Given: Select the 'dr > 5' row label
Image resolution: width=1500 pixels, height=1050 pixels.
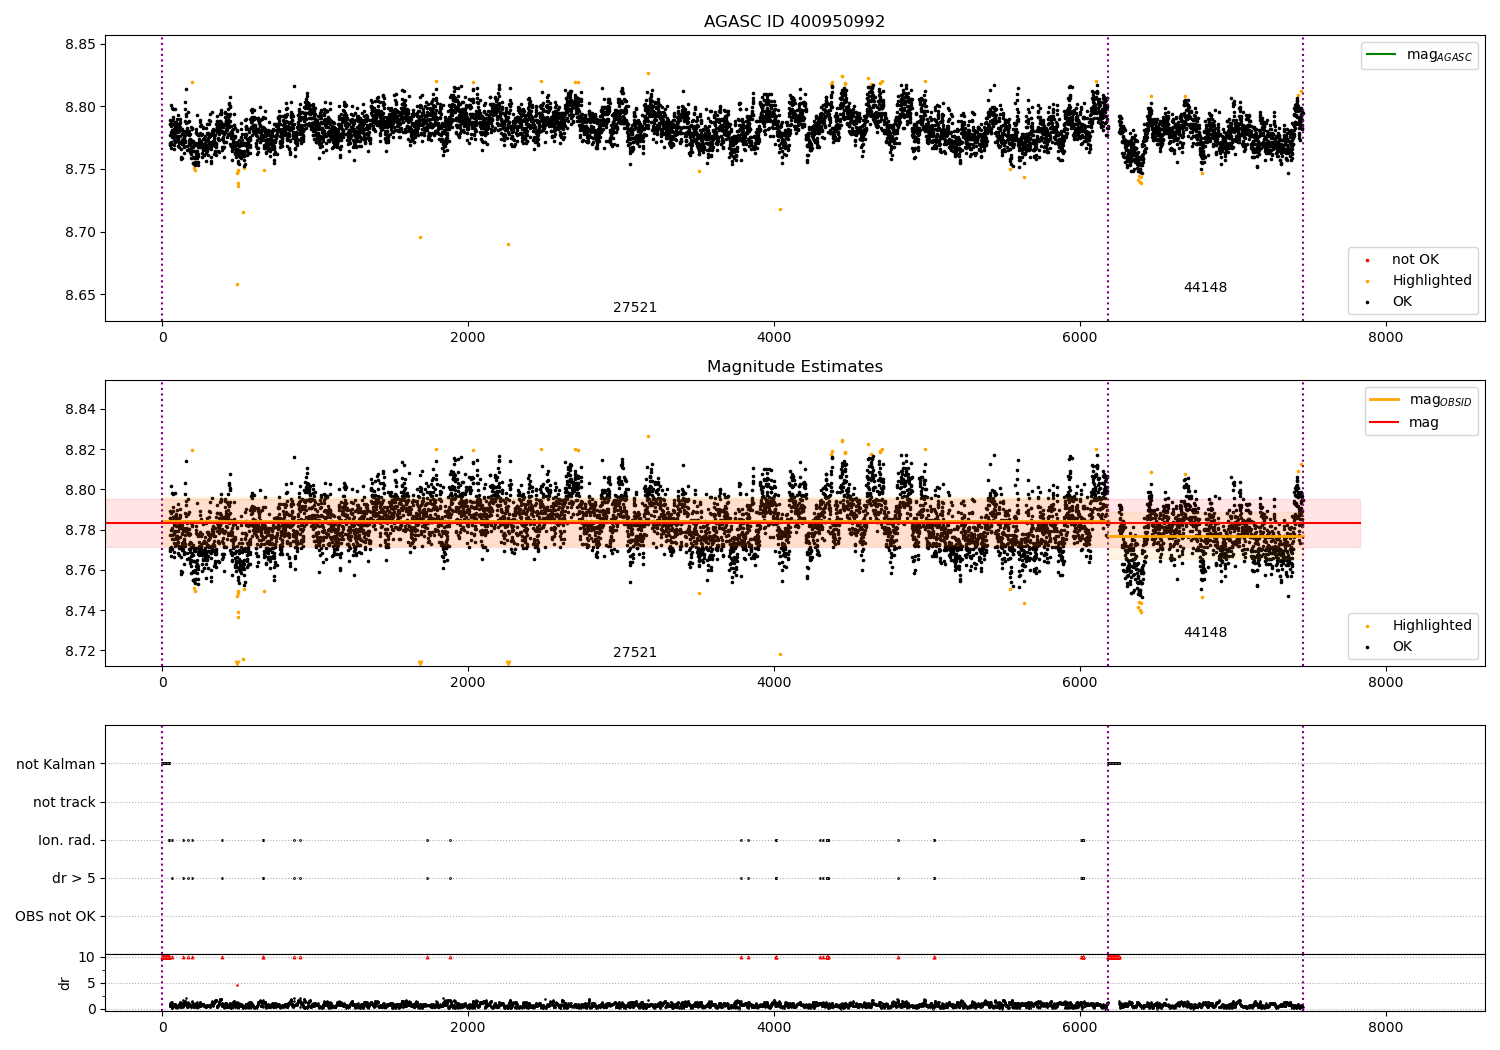Looking at the screenshot, I should (x=74, y=879).
